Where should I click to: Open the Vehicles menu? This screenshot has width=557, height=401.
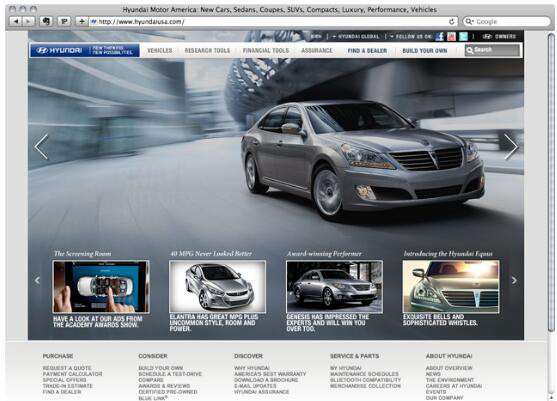coord(159,50)
